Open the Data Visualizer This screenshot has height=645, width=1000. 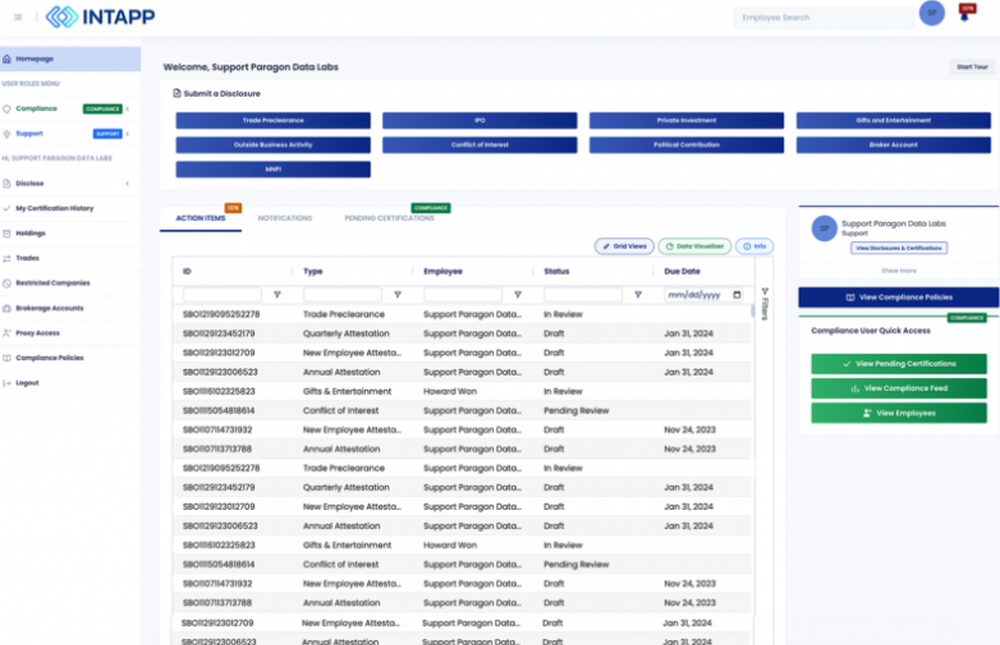pos(695,246)
